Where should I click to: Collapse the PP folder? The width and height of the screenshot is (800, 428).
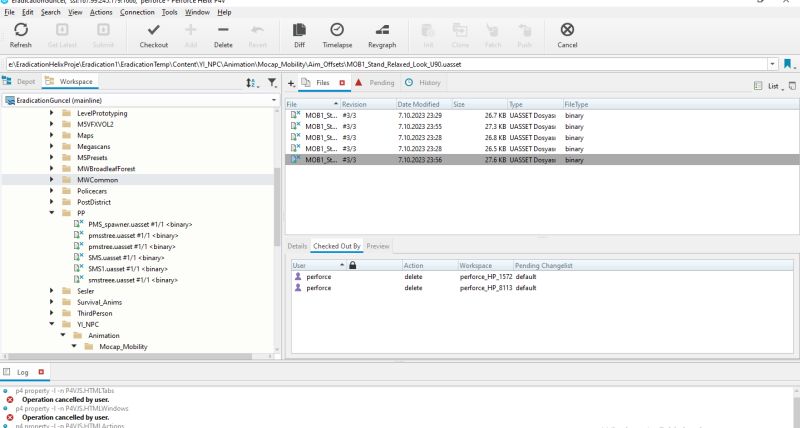point(52,213)
